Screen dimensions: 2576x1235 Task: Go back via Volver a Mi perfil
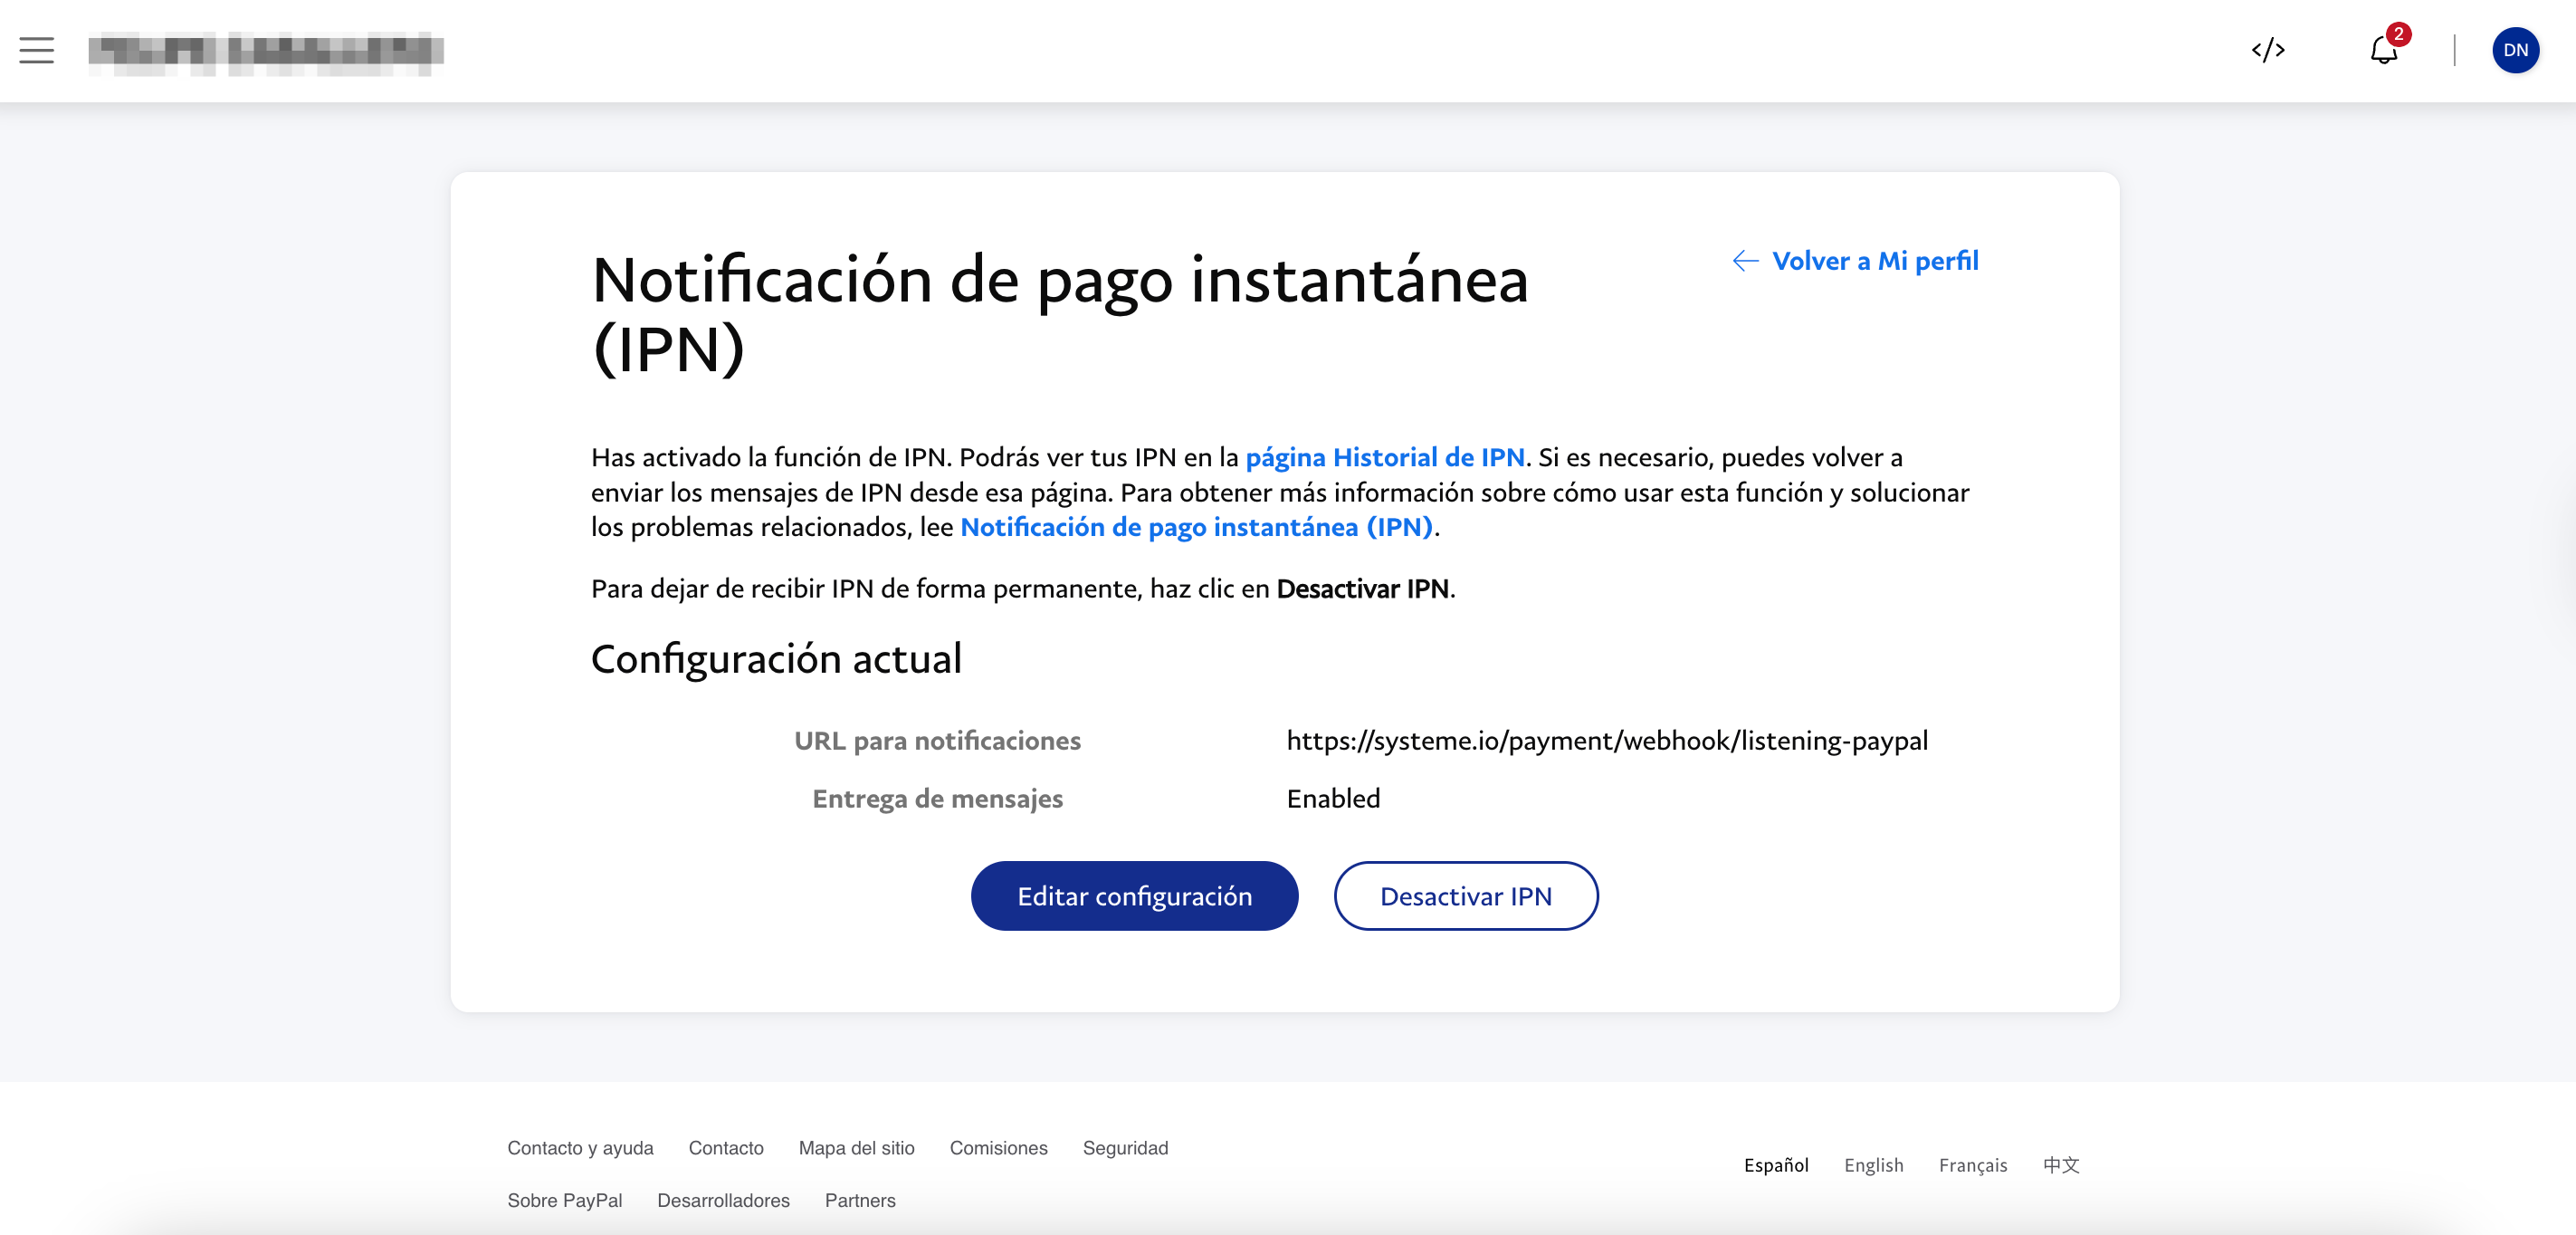1855,261
